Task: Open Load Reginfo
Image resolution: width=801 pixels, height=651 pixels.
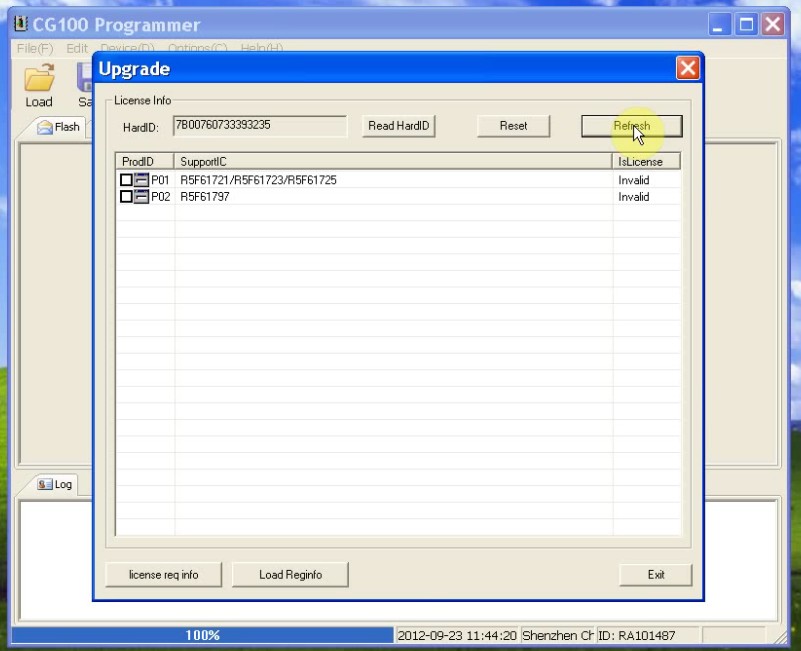Action: [x=290, y=574]
